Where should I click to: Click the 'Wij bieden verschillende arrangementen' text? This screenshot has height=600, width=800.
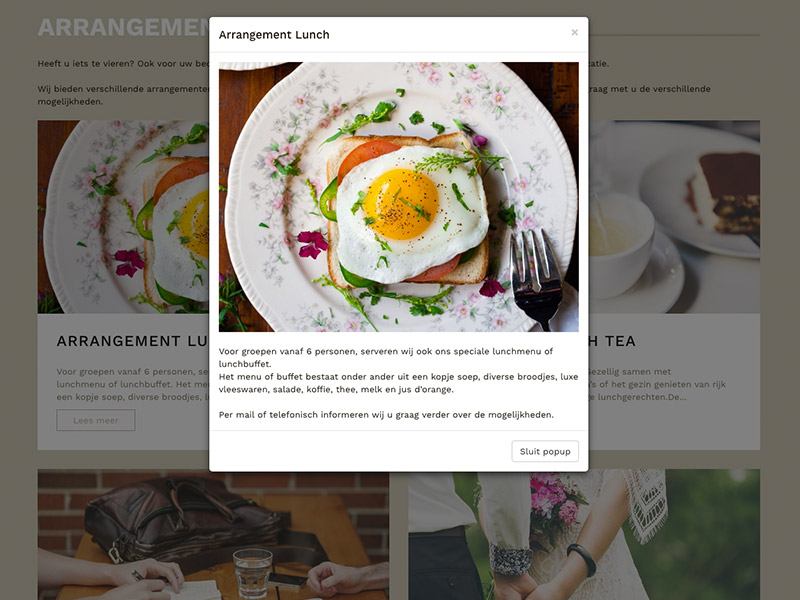123,95
